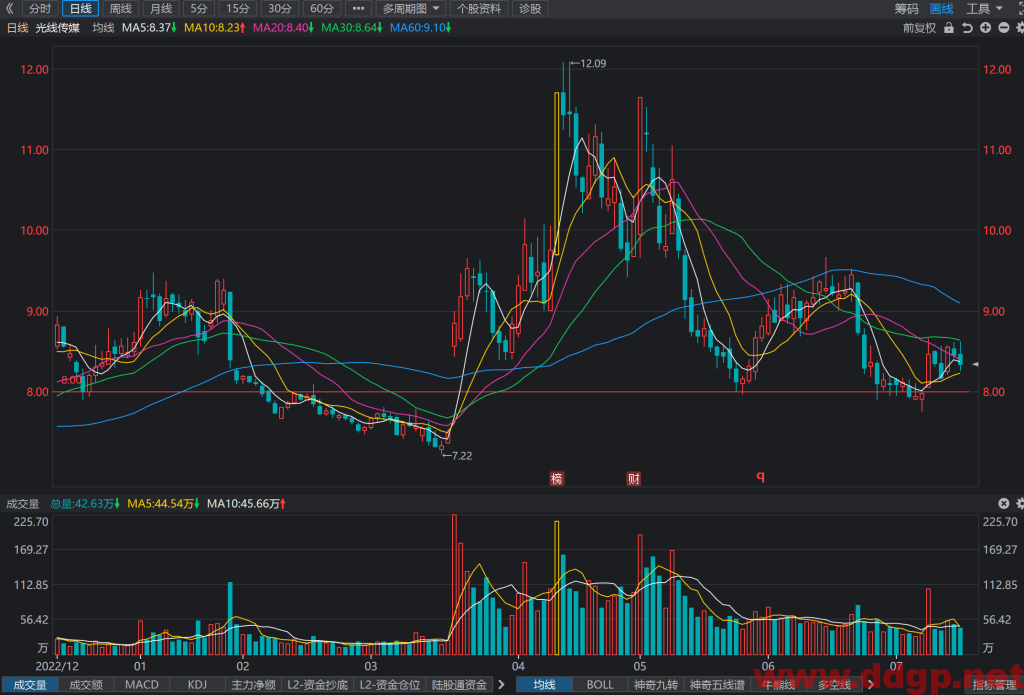Viewport: 1024px width, 695px height.
Task: Click the red q marker
Action: click(x=760, y=476)
